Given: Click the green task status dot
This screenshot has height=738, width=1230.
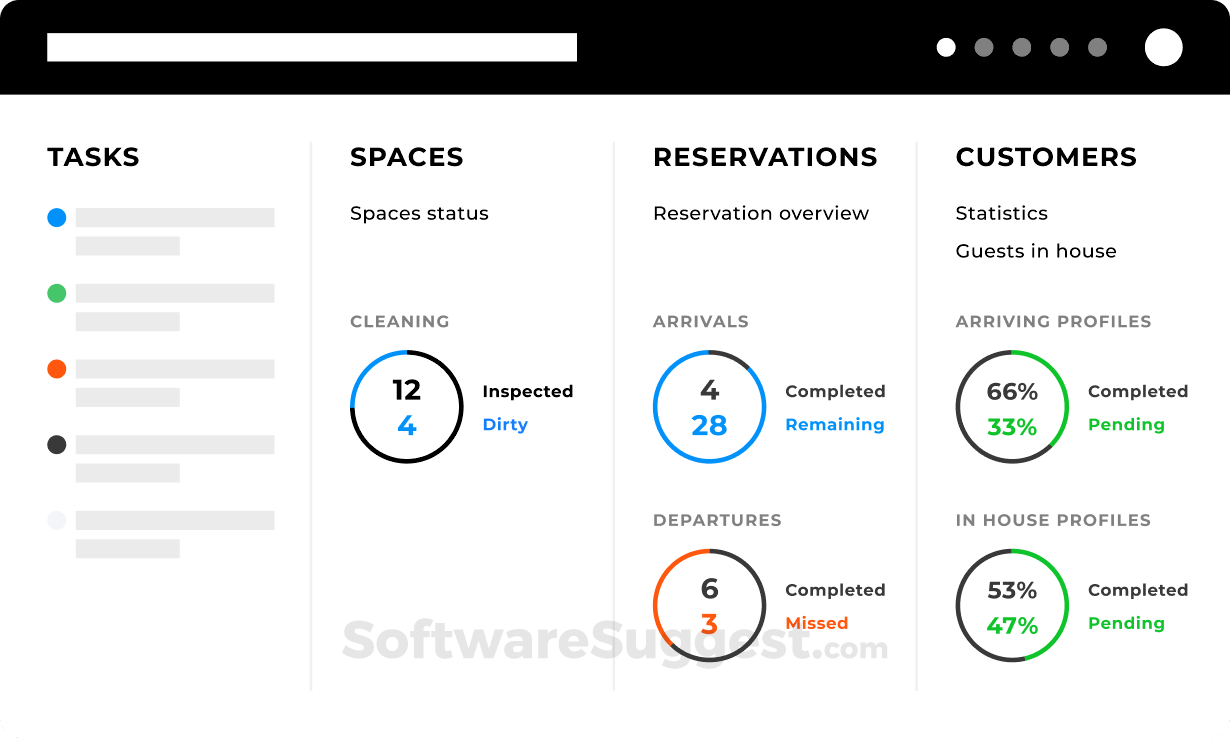Looking at the screenshot, I should 57,293.
